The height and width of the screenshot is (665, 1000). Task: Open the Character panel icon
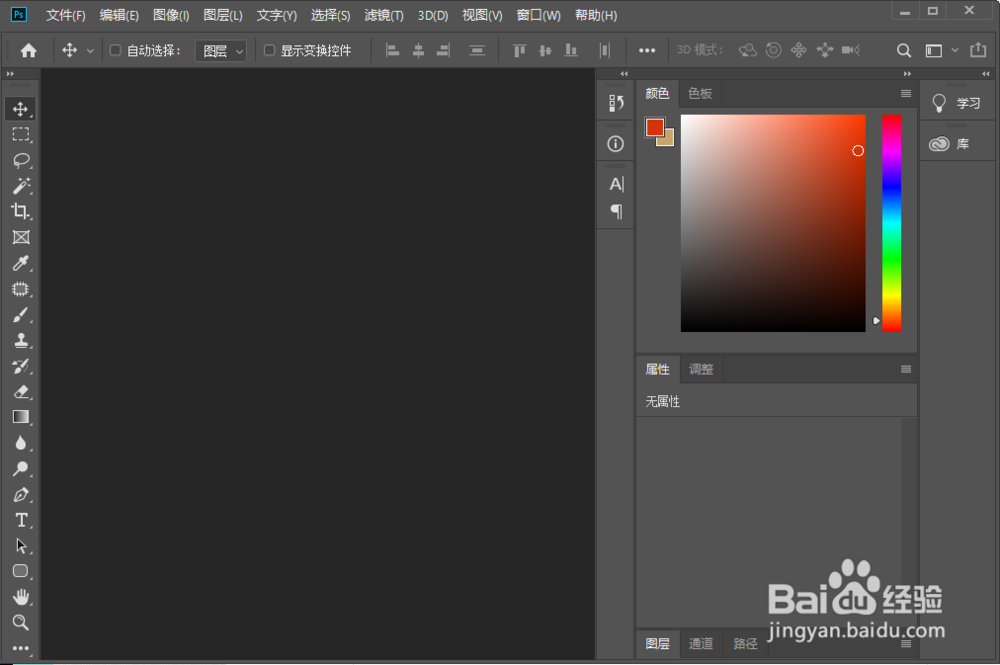point(616,184)
